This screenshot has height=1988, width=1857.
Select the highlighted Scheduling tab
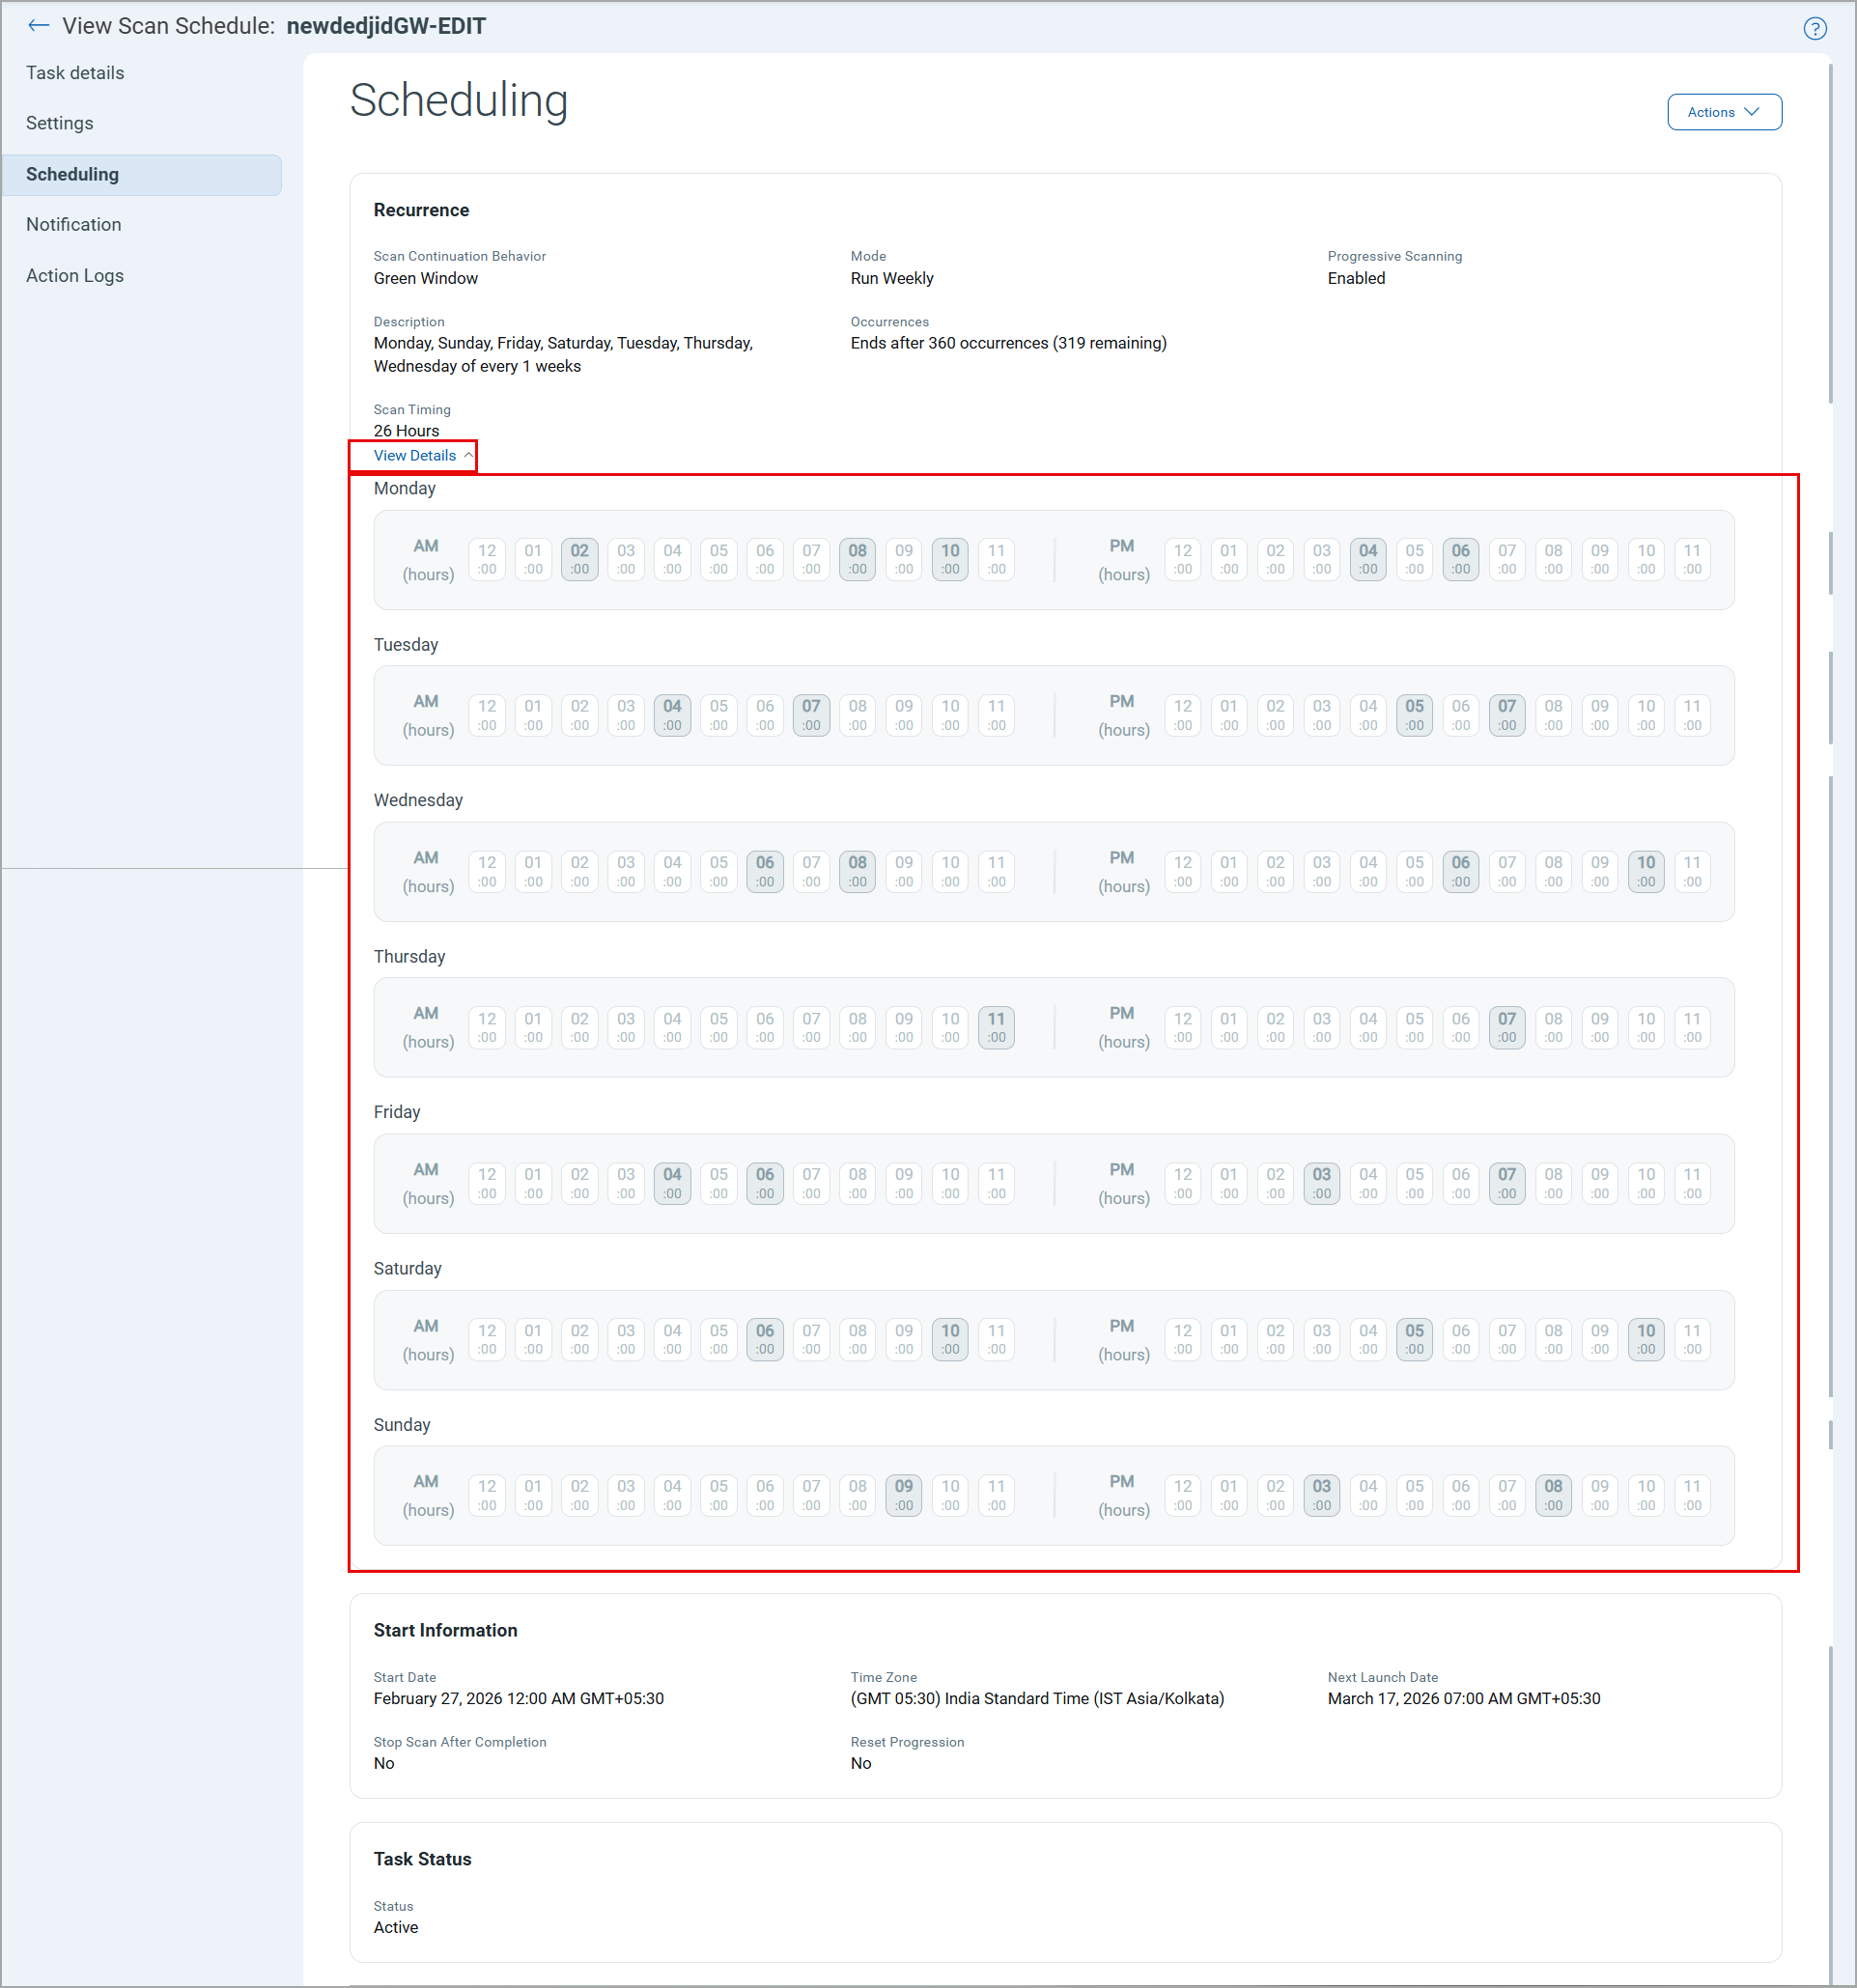(72, 174)
